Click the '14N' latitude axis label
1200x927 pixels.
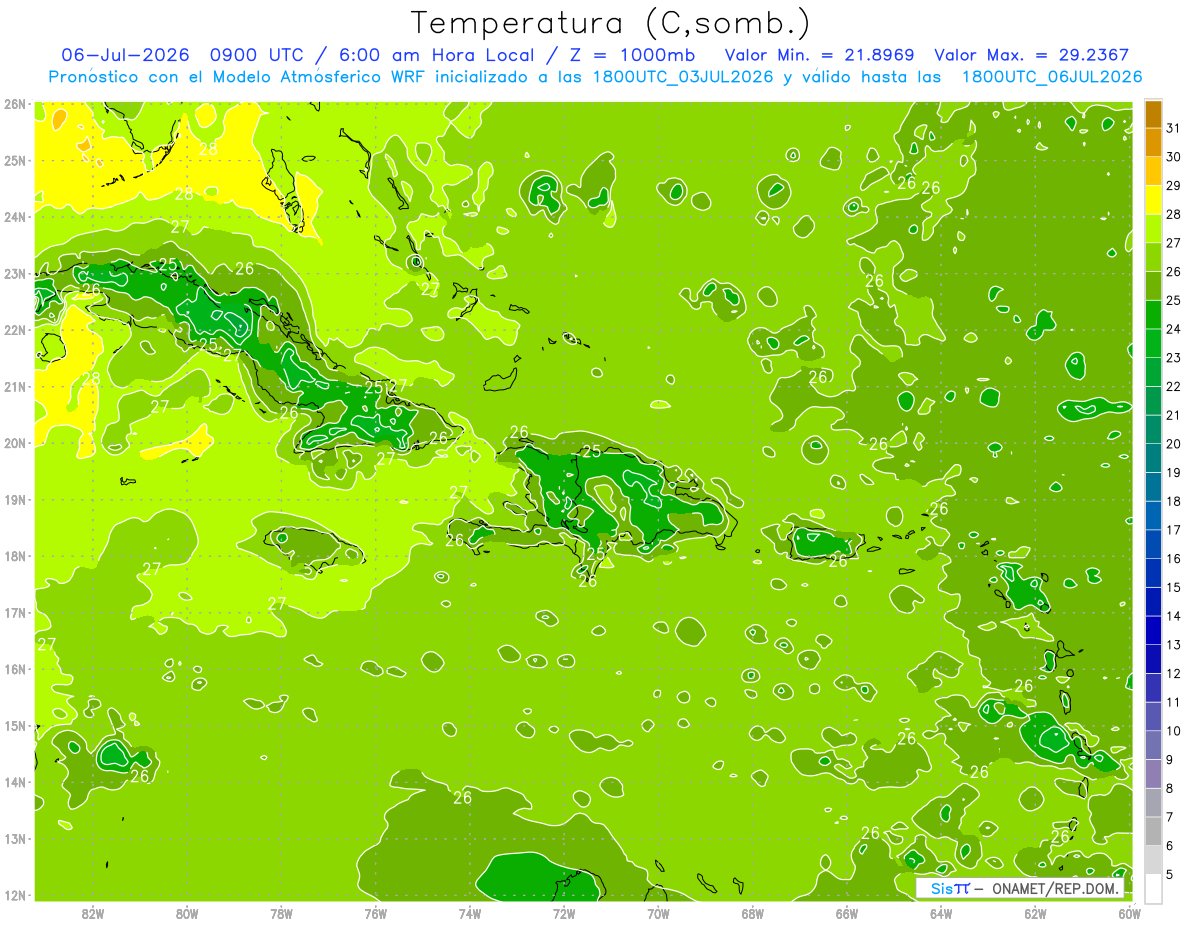click(14, 782)
